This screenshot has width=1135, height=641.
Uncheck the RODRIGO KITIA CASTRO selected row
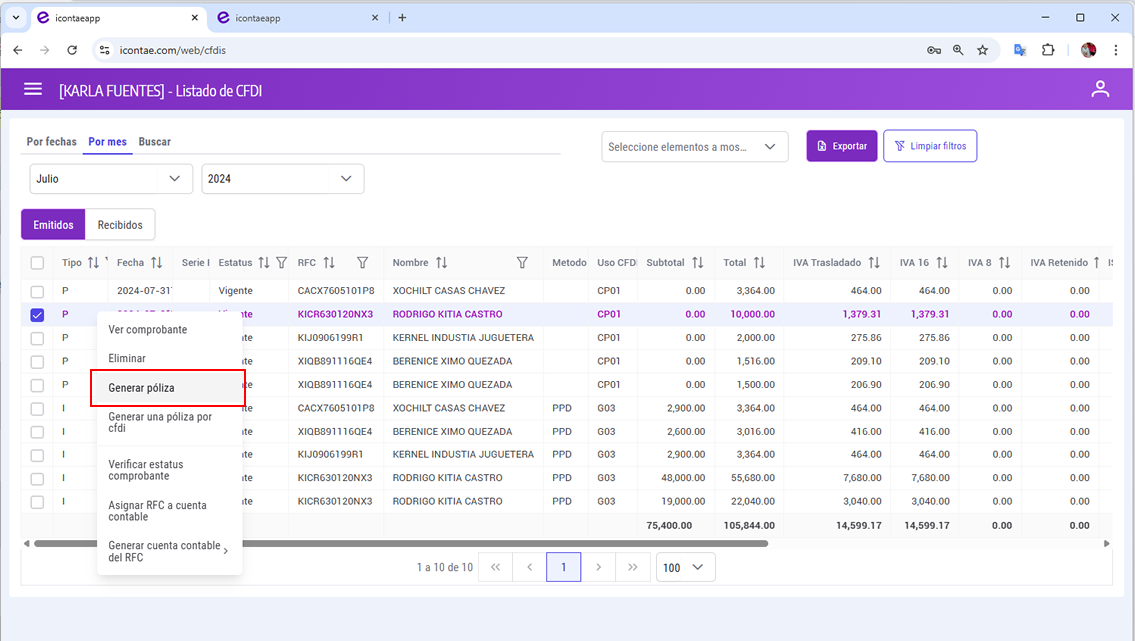click(x=37, y=314)
